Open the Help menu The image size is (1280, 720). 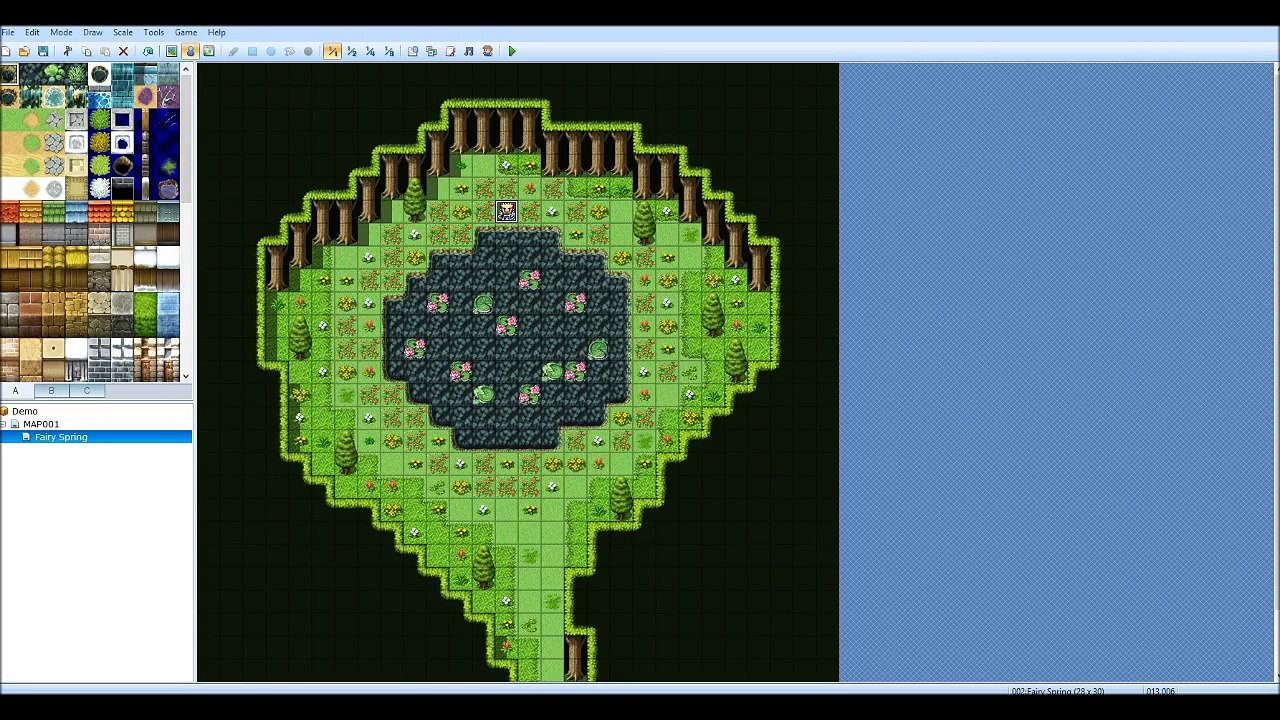(217, 32)
